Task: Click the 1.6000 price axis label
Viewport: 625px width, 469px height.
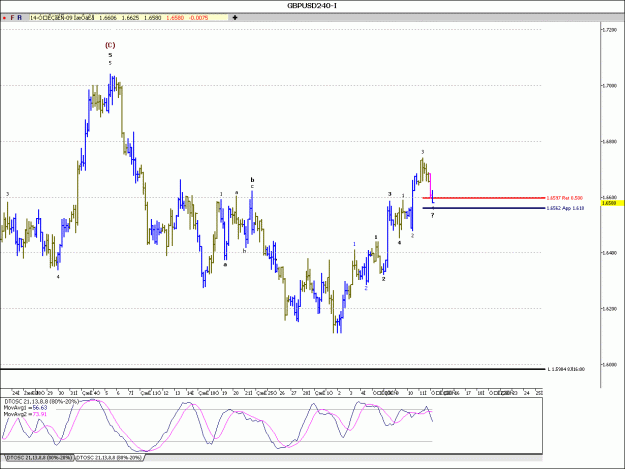Action: (609, 364)
